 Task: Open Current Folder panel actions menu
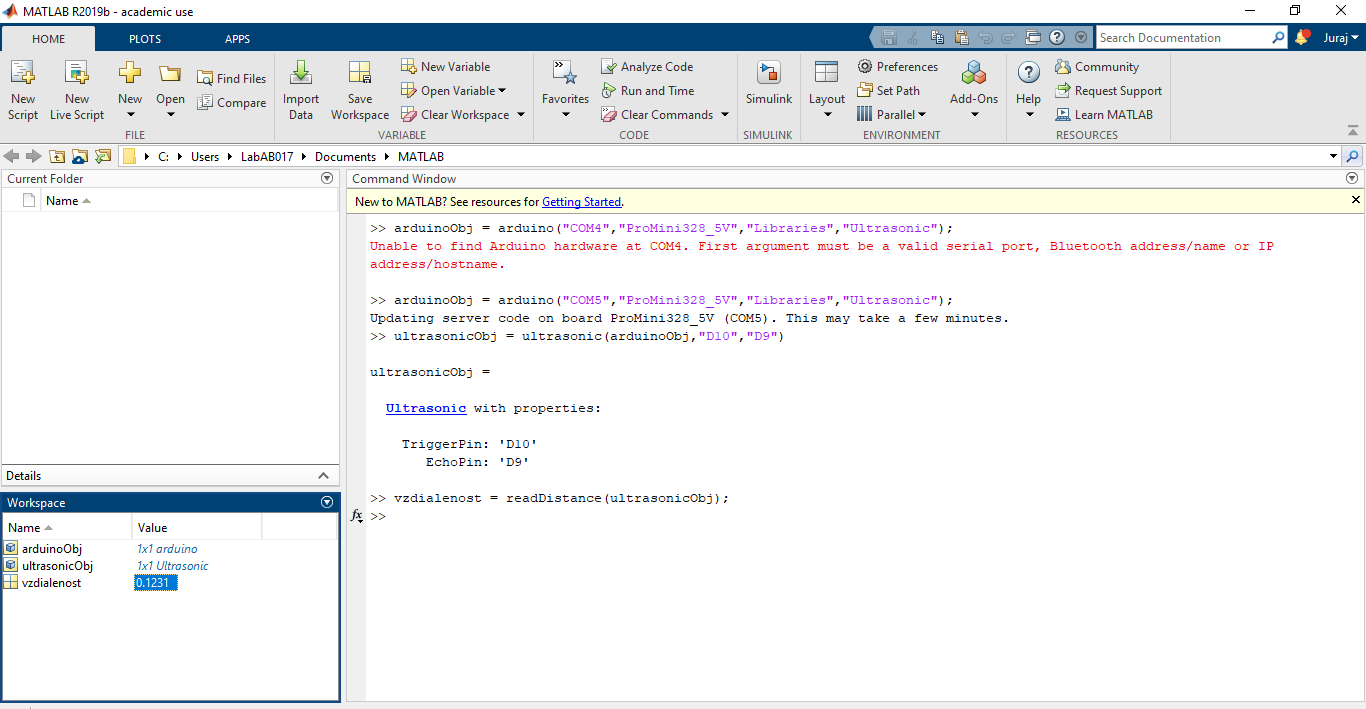click(326, 178)
